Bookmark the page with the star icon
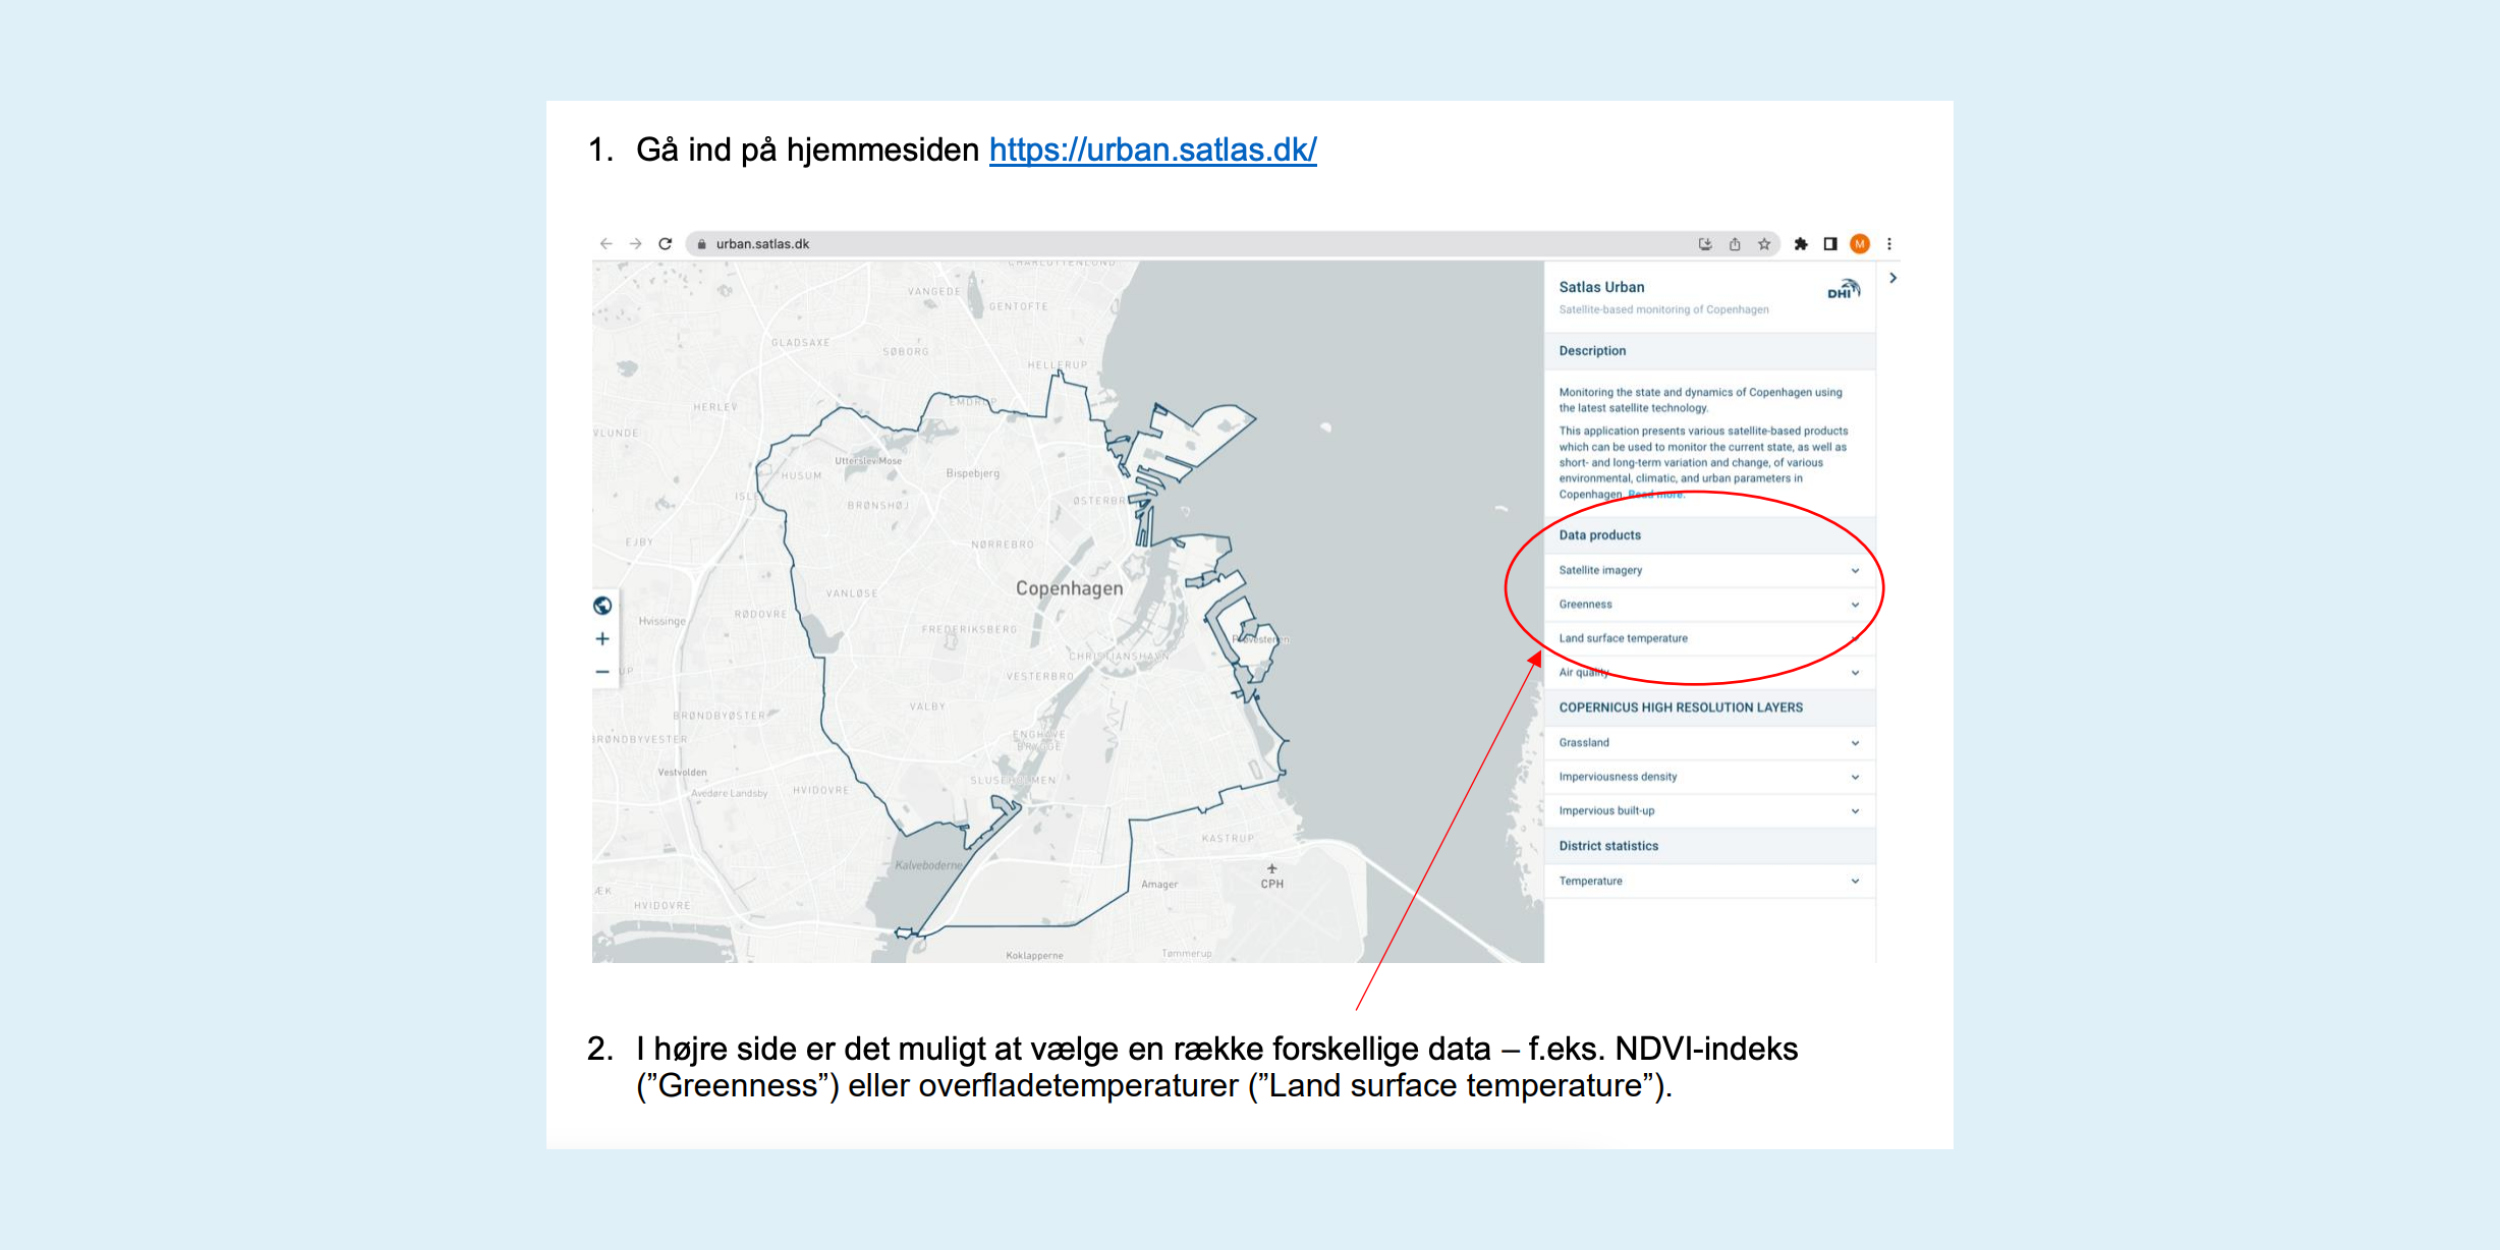Image resolution: width=2500 pixels, height=1250 pixels. coord(1764,244)
